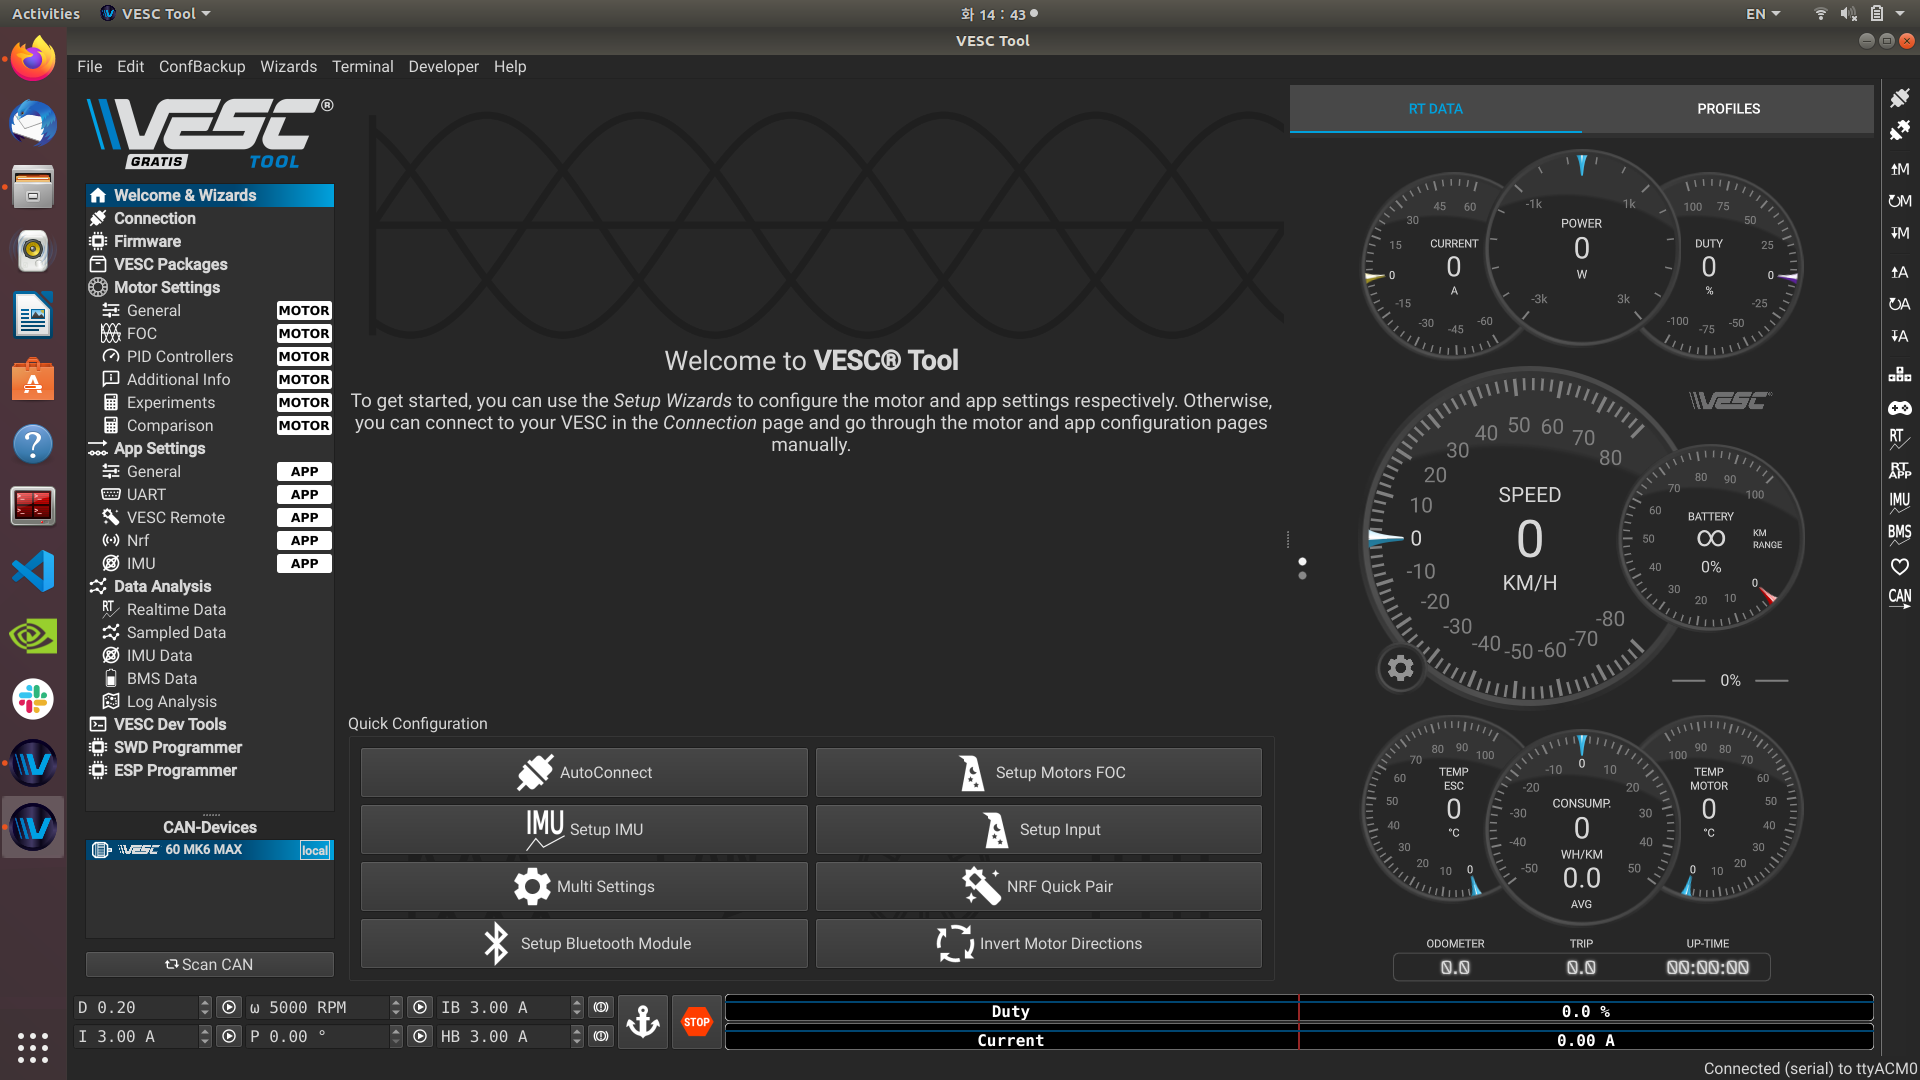Open the Developer menu
This screenshot has width=1920, height=1080.
tap(443, 66)
